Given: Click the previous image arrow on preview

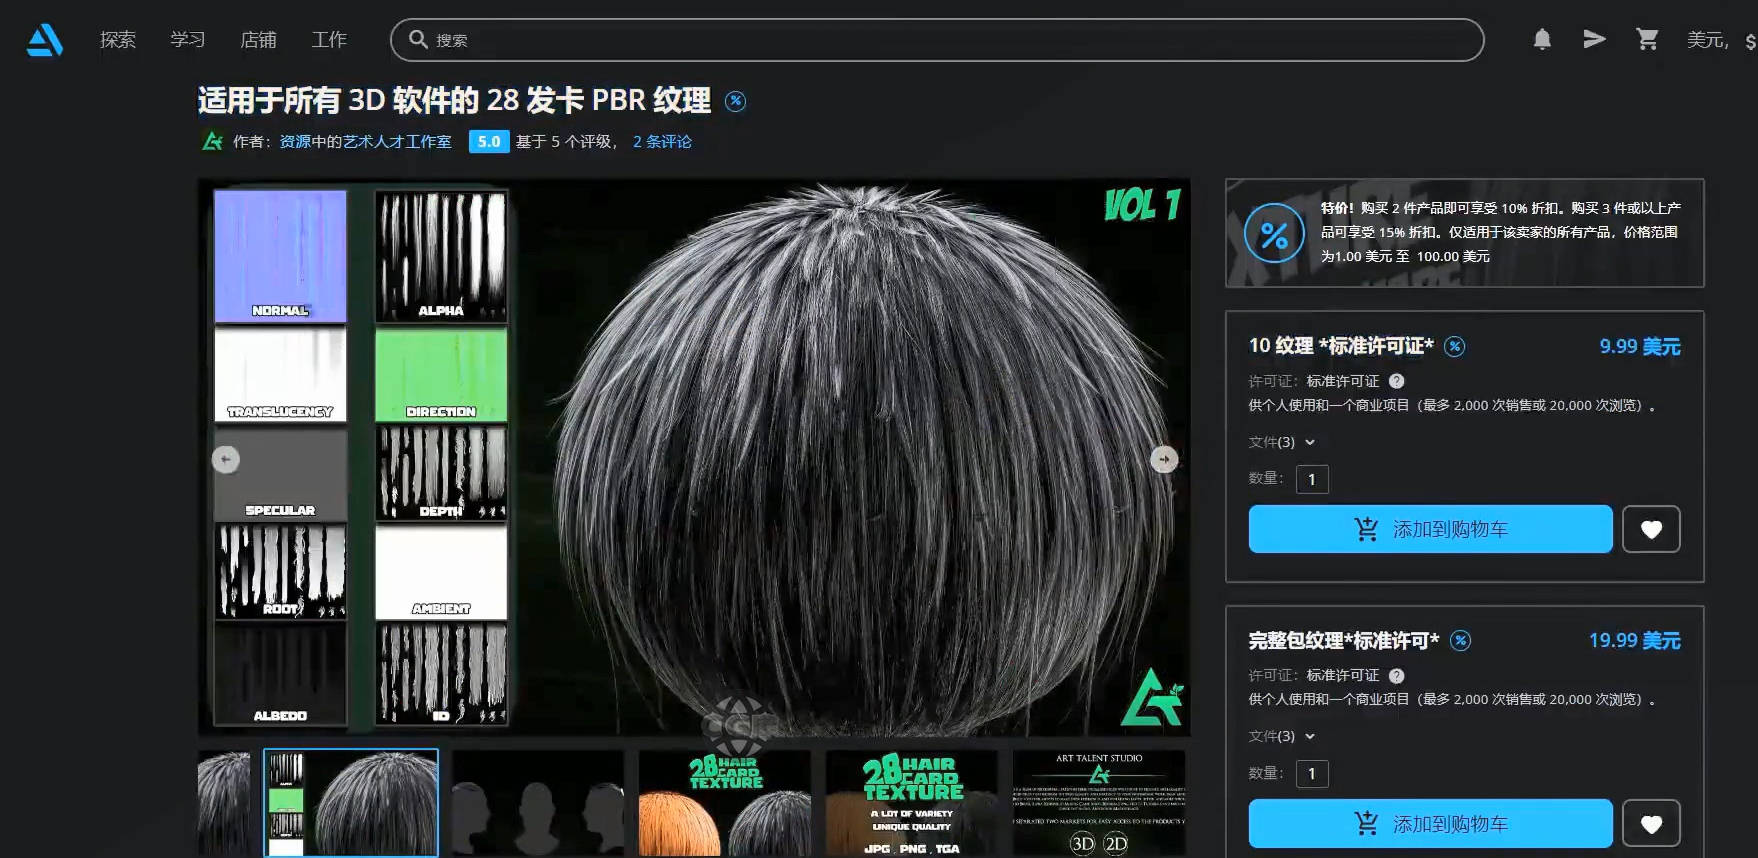Looking at the screenshot, I should pos(226,459).
